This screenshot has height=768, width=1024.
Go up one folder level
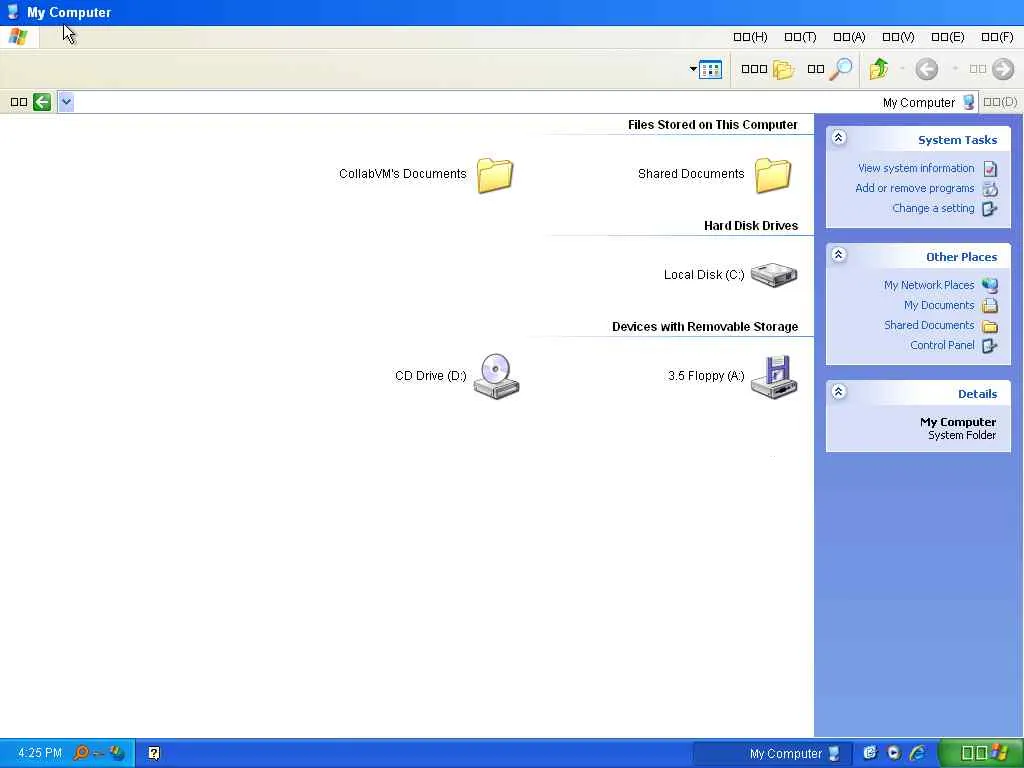tap(879, 69)
